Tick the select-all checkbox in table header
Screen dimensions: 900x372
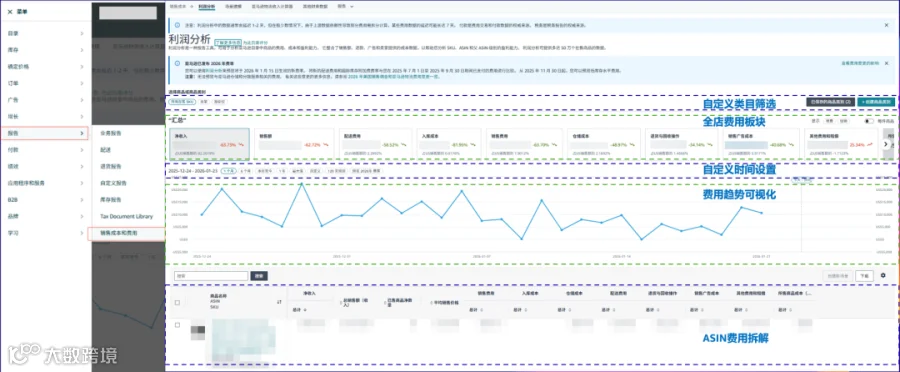(x=177, y=303)
